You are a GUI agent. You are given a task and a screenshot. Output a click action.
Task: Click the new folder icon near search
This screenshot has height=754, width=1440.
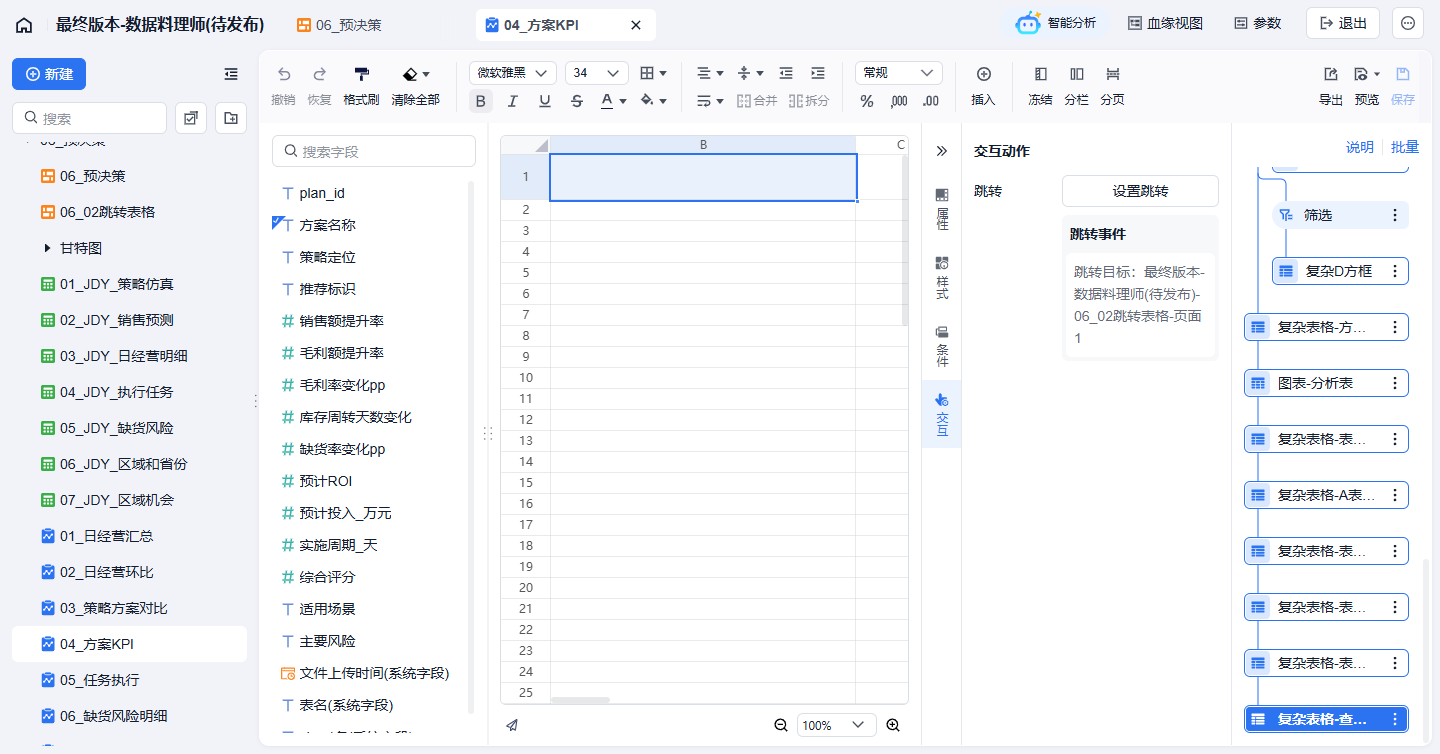click(231, 118)
